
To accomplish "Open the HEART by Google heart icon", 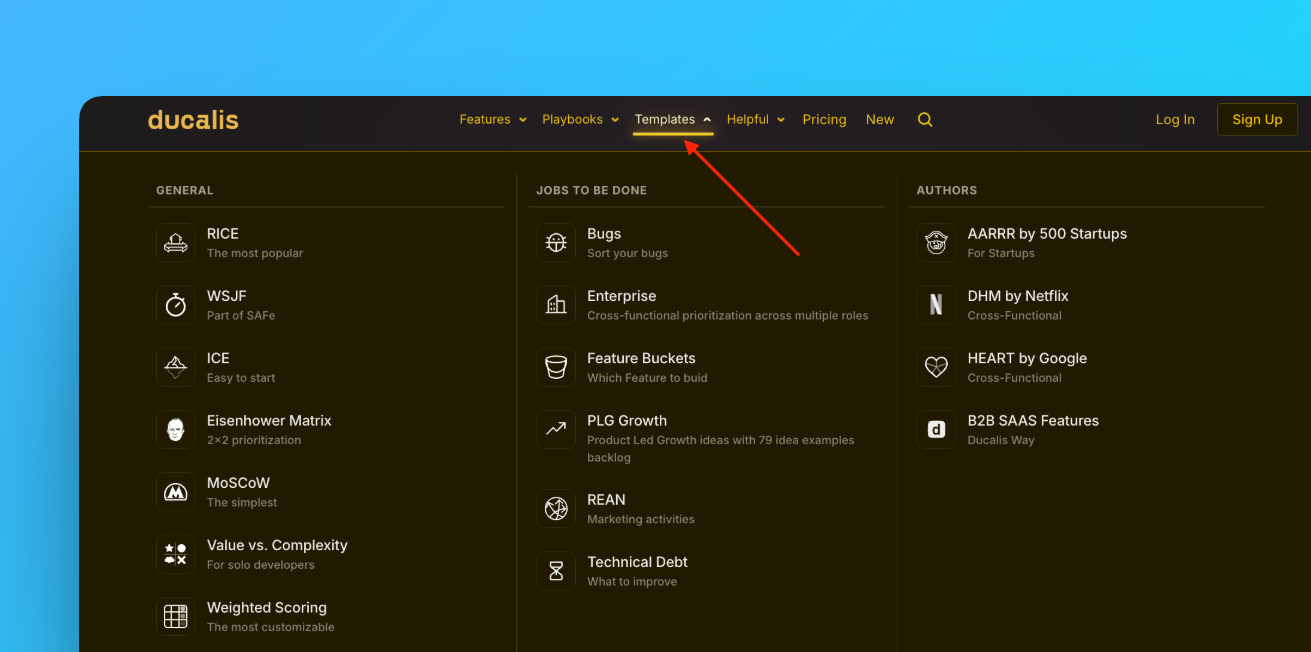I will coord(936,367).
